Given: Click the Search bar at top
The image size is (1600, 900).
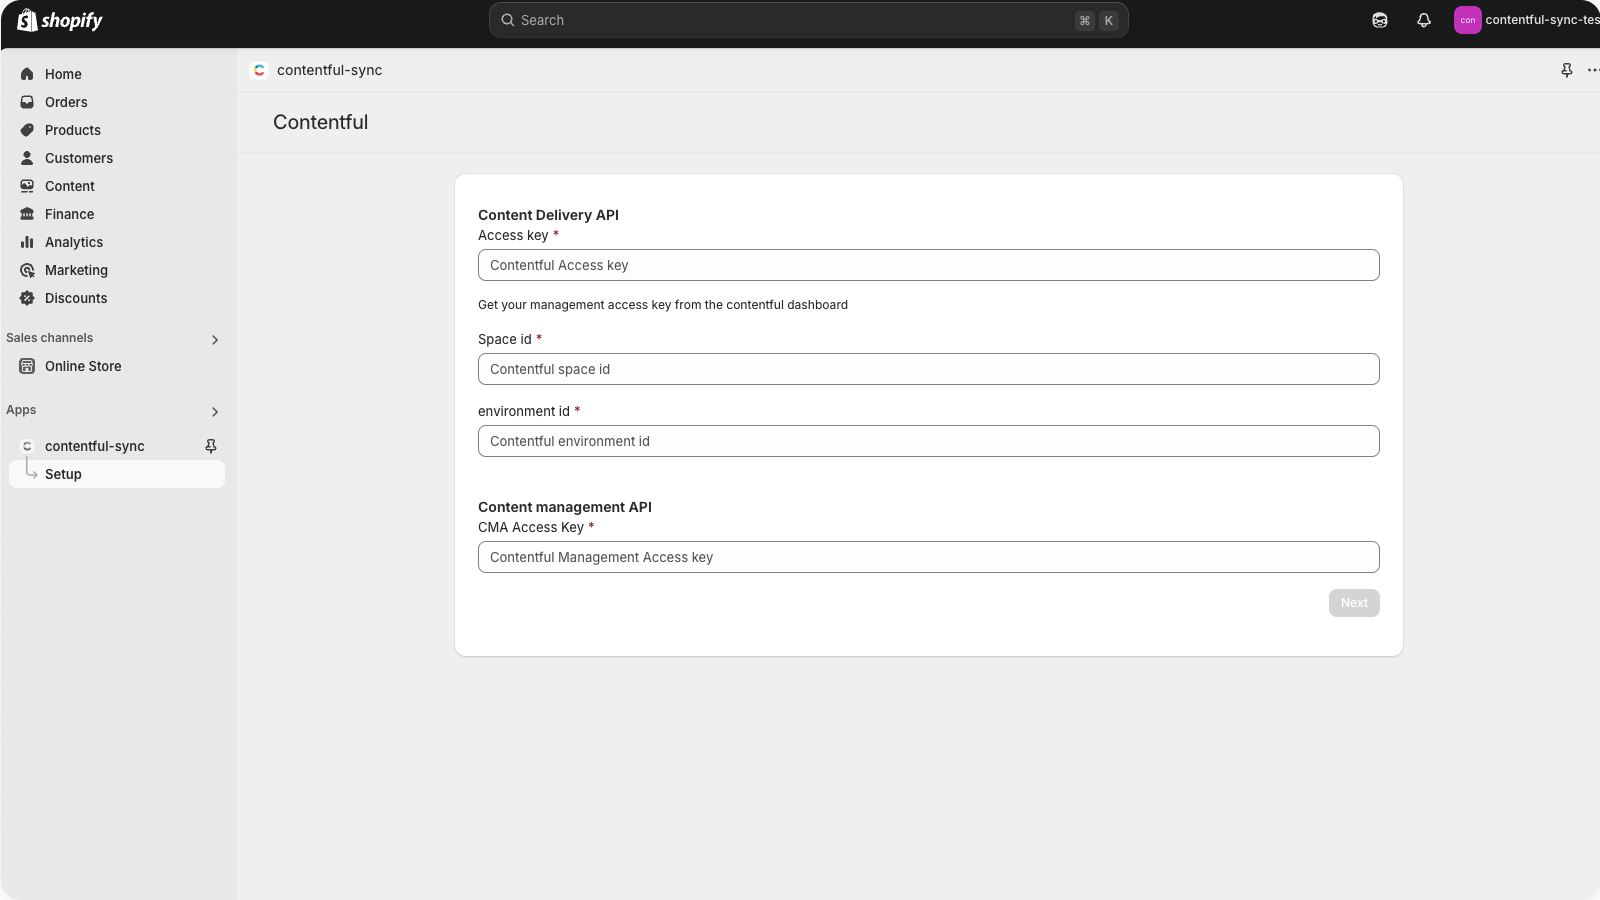Looking at the screenshot, I should 808,20.
